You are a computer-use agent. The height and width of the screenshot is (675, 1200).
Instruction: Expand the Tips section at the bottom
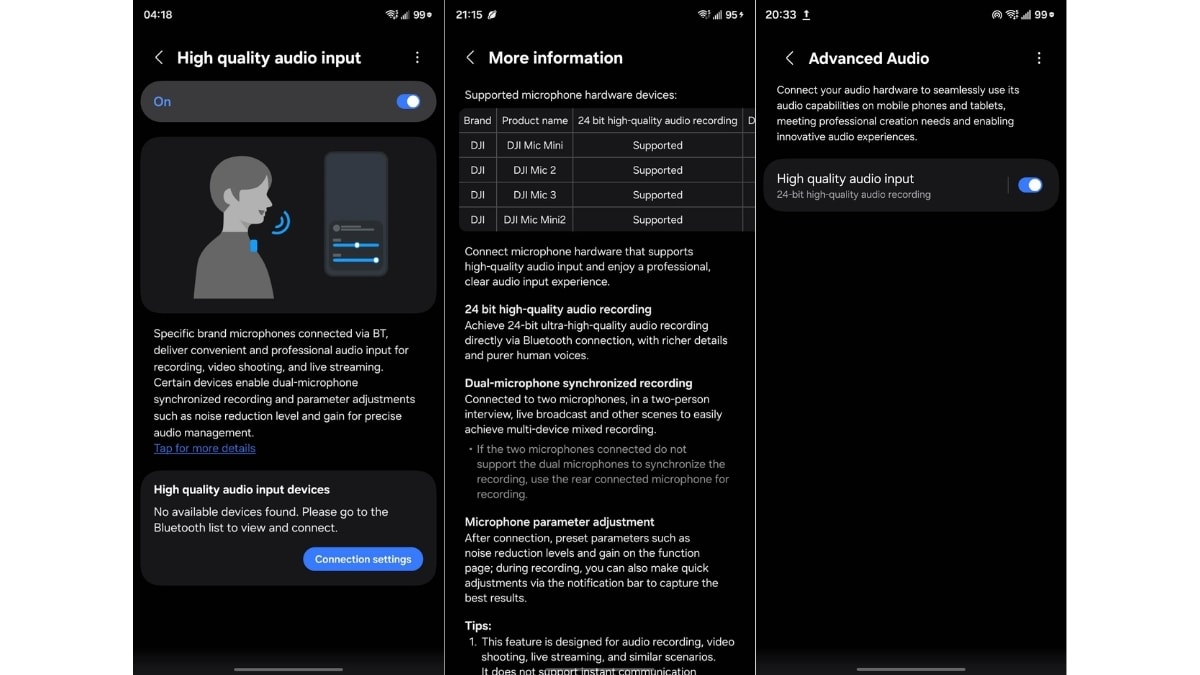click(x=477, y=625)
